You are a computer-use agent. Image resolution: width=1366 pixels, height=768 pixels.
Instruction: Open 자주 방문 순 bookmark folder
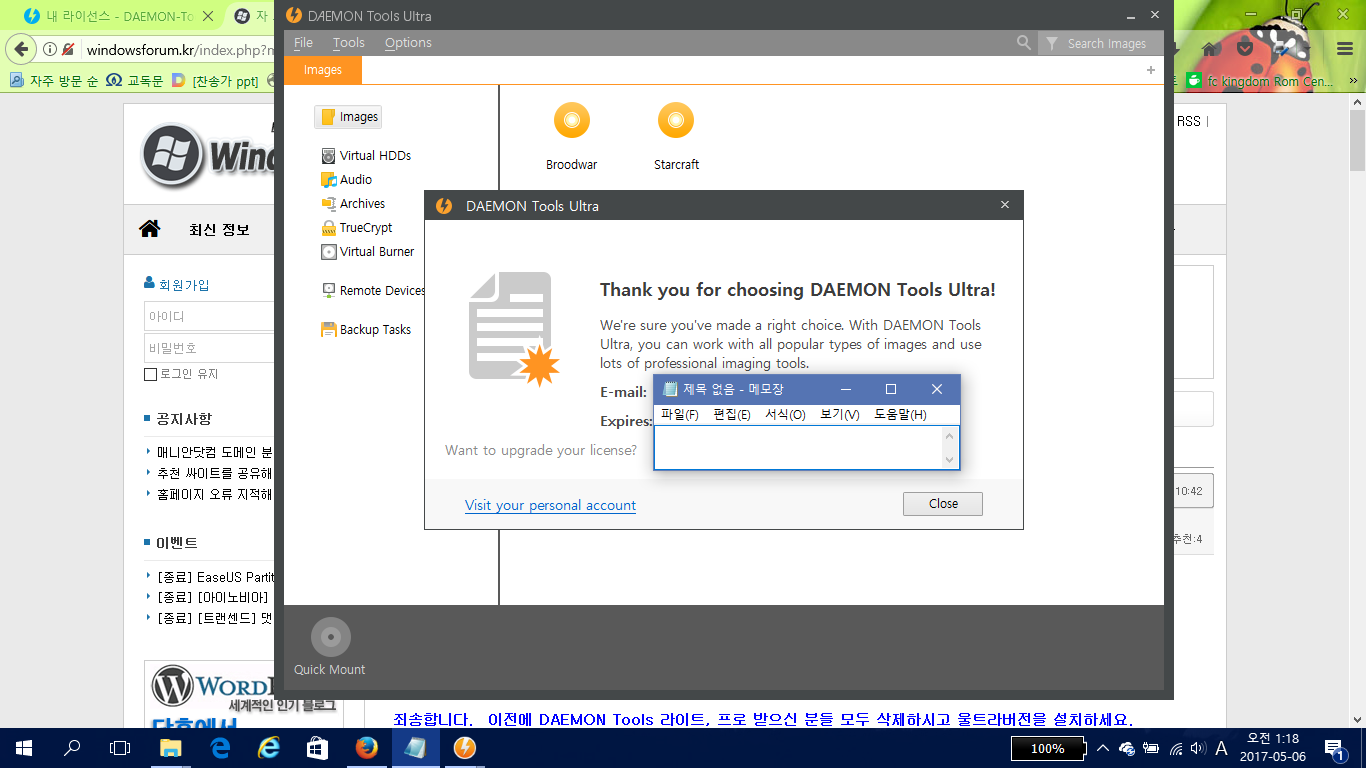tap(54, 81)
